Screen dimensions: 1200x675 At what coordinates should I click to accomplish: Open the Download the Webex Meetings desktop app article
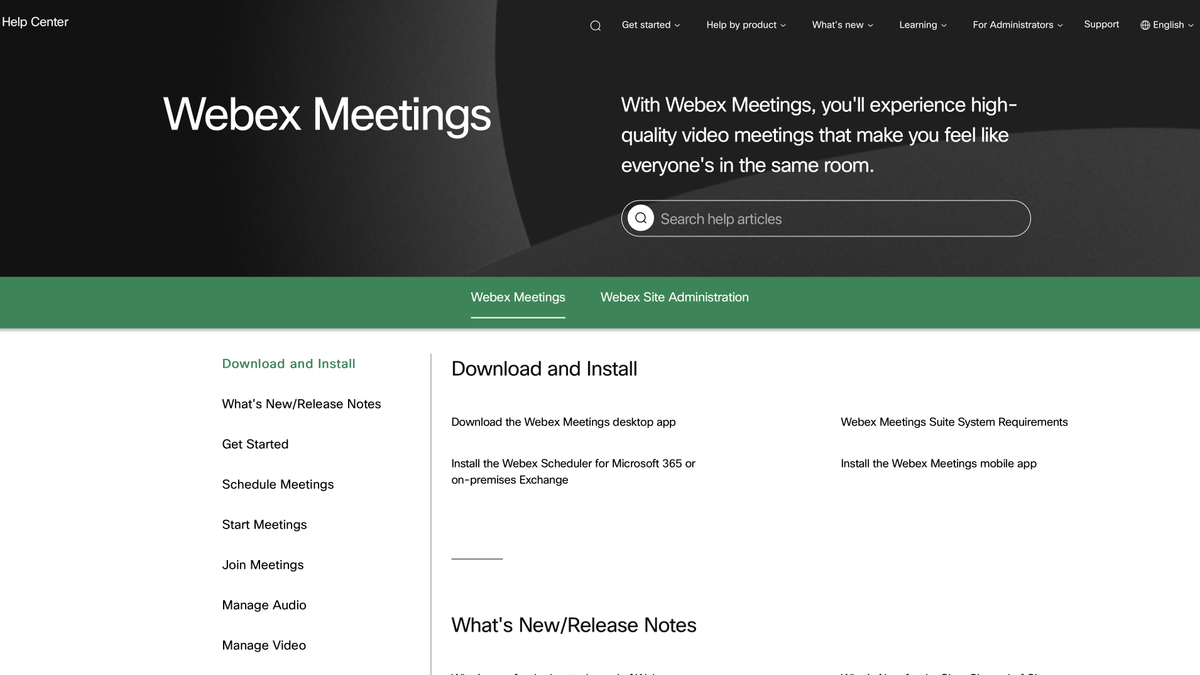pos(563,422)
